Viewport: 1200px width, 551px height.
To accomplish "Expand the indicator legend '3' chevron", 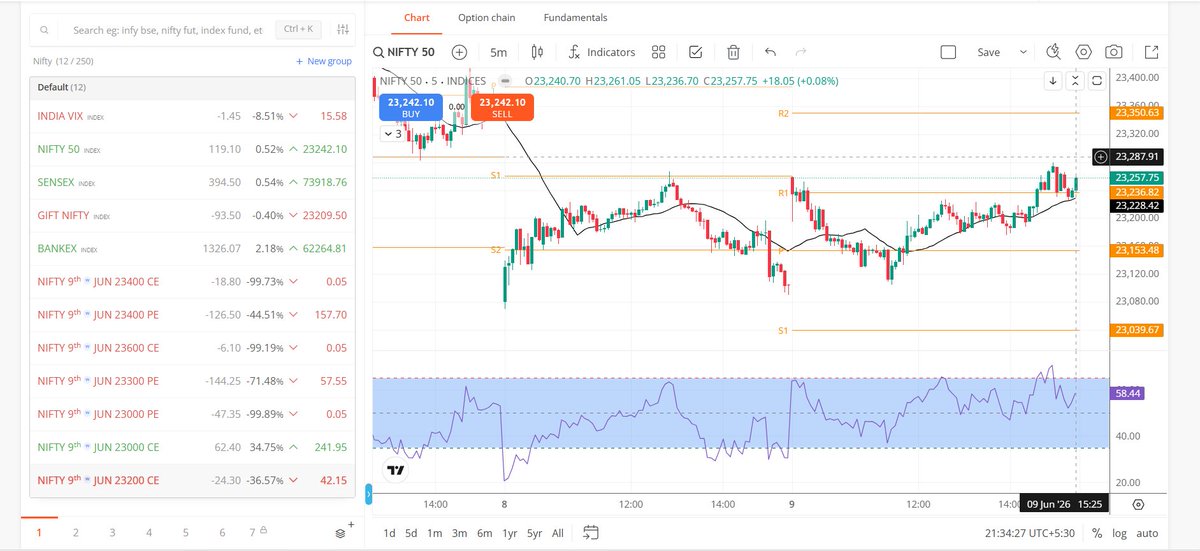I will coord(391,133).
